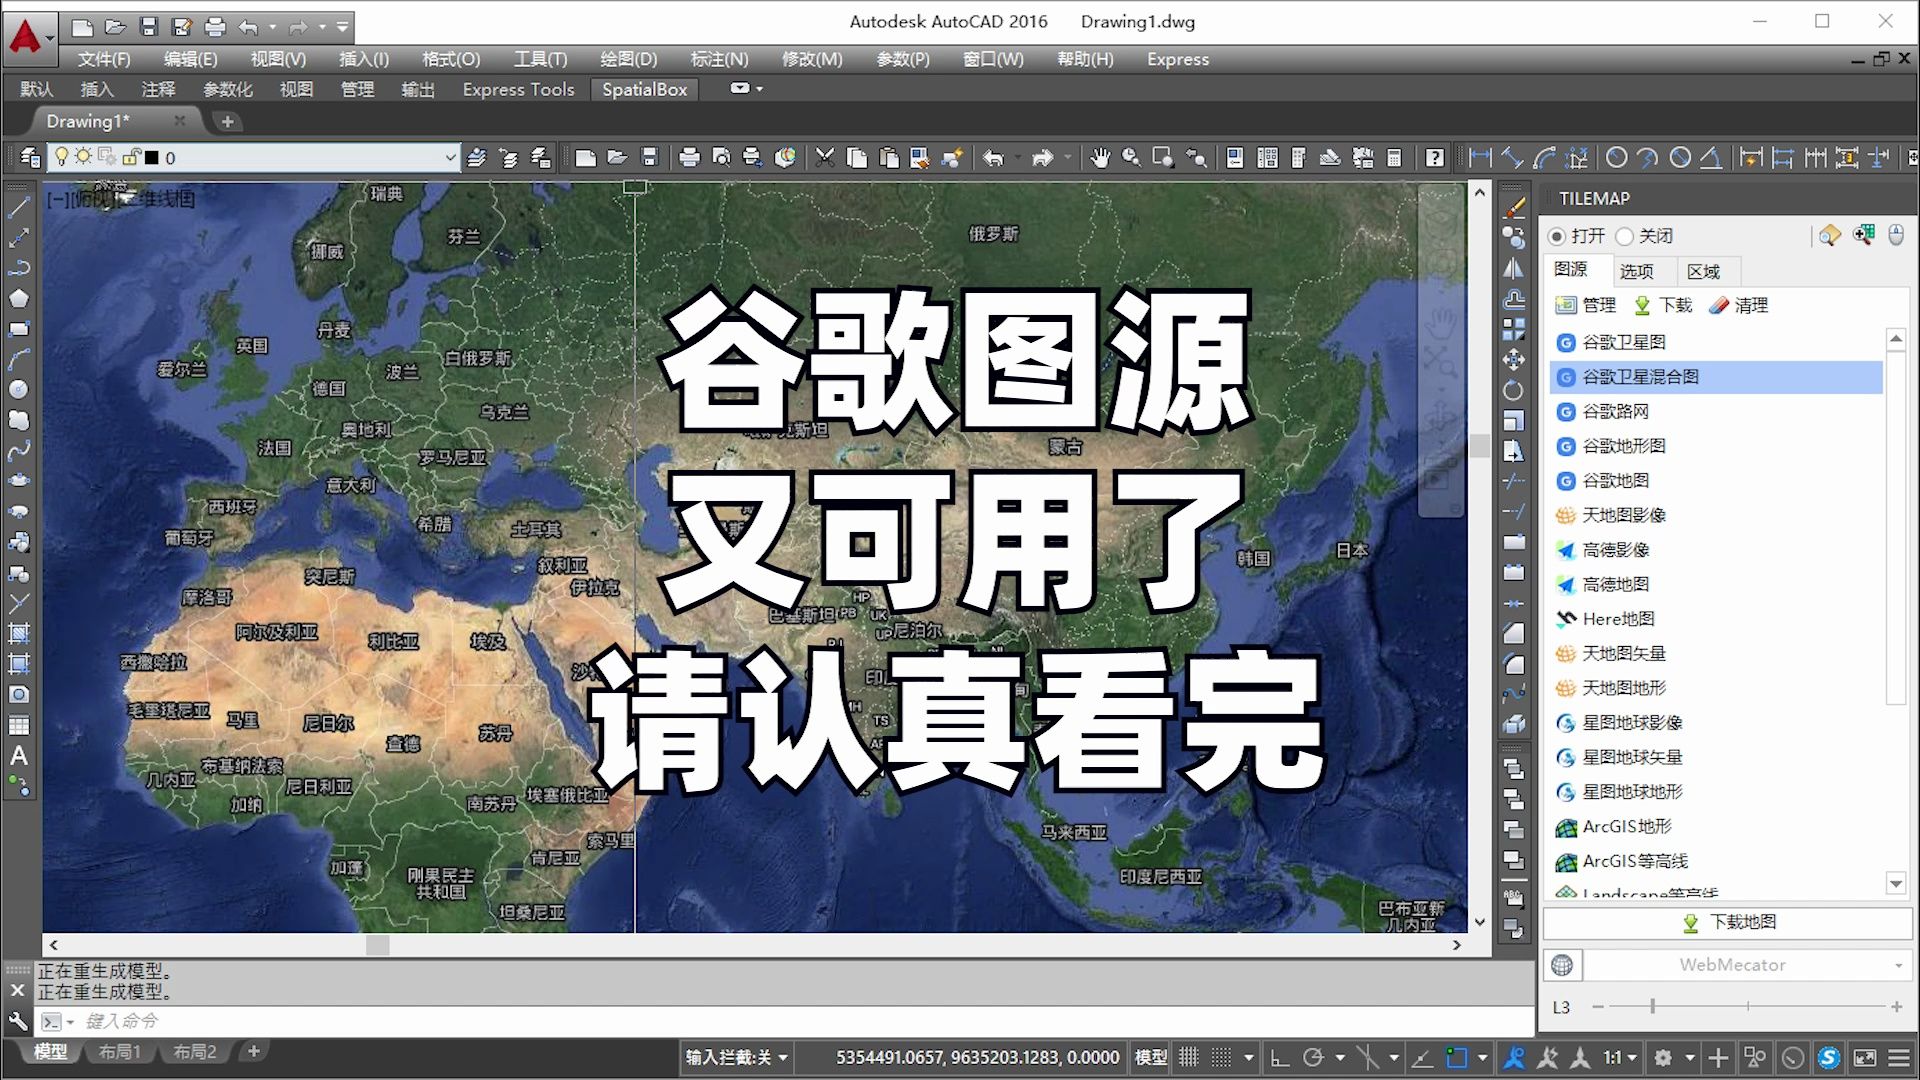The width and height of the screenshot is (1920, 1080).
Task: Adjust the L3 zoom level slider
Action: [x=1653, y=1006]
